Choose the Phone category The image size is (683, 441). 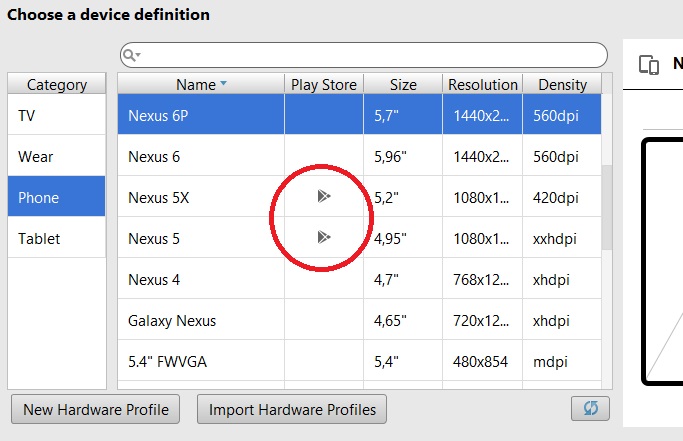pyautogui.click(x=56, y=197)
